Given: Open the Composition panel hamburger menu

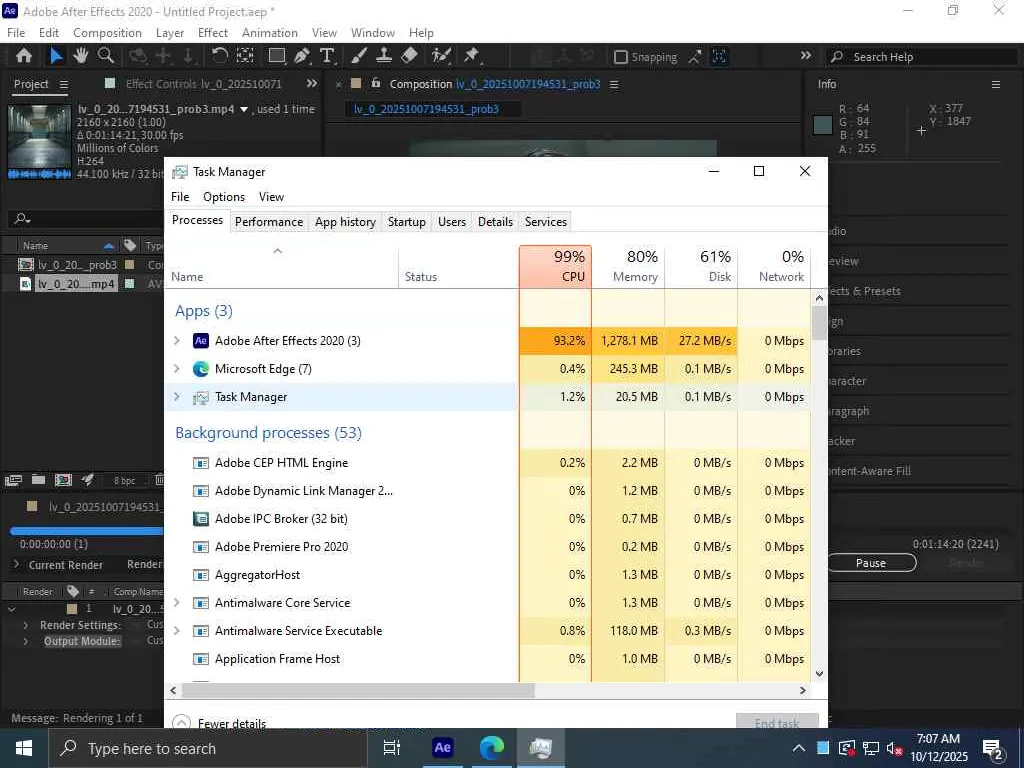Looking at the screenshot, I should point(614,84).
